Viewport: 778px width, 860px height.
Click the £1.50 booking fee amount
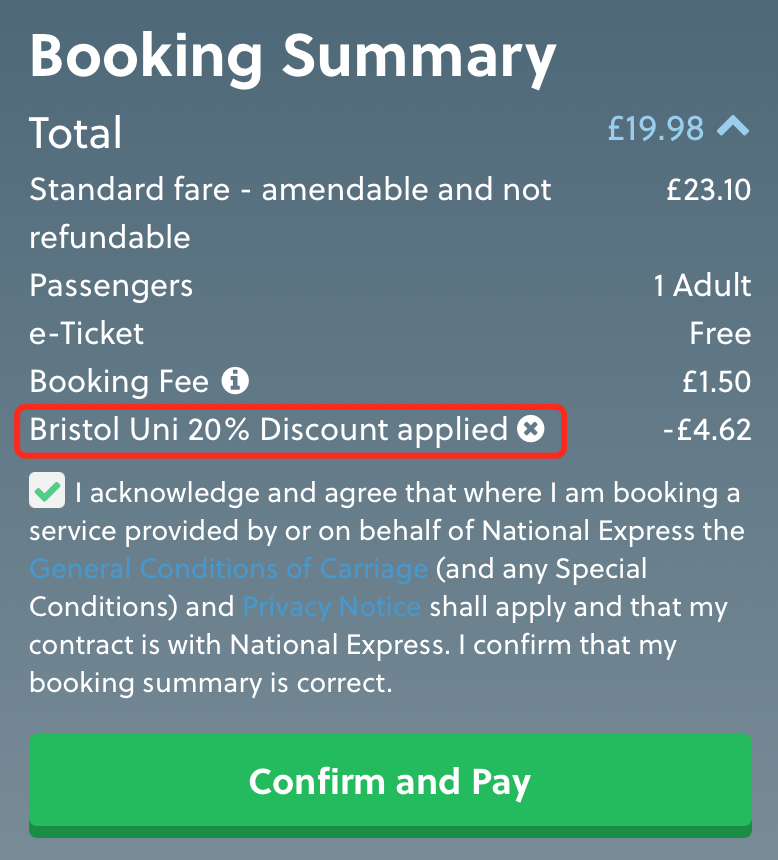click(714, 382)
